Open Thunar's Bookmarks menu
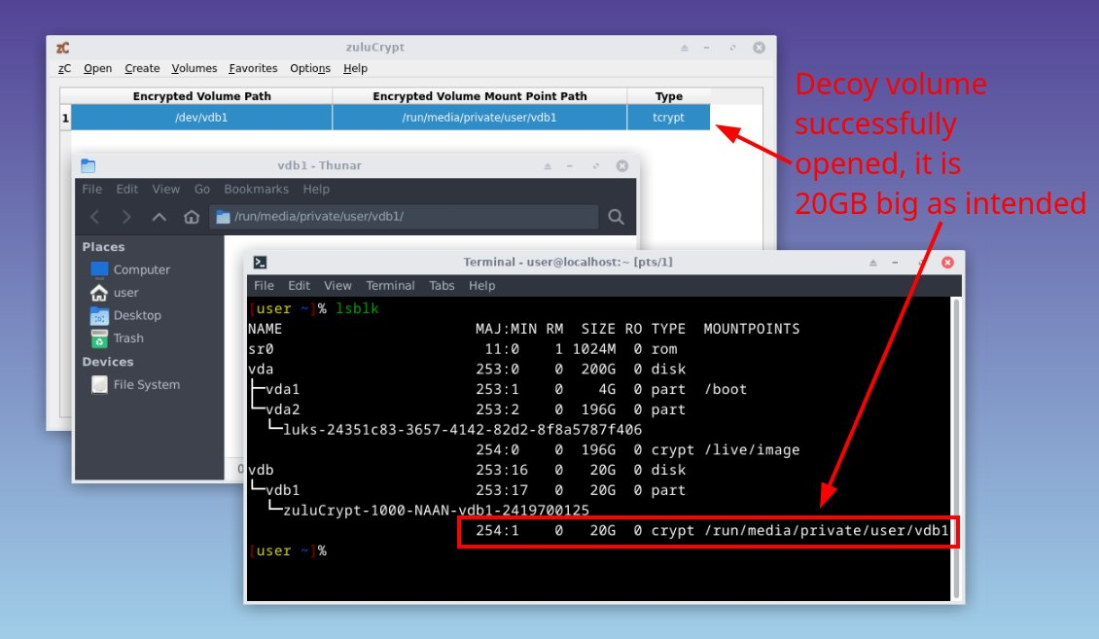Image resolution: width=1099 pixels, height=639 pixels. tap(257, 189)
